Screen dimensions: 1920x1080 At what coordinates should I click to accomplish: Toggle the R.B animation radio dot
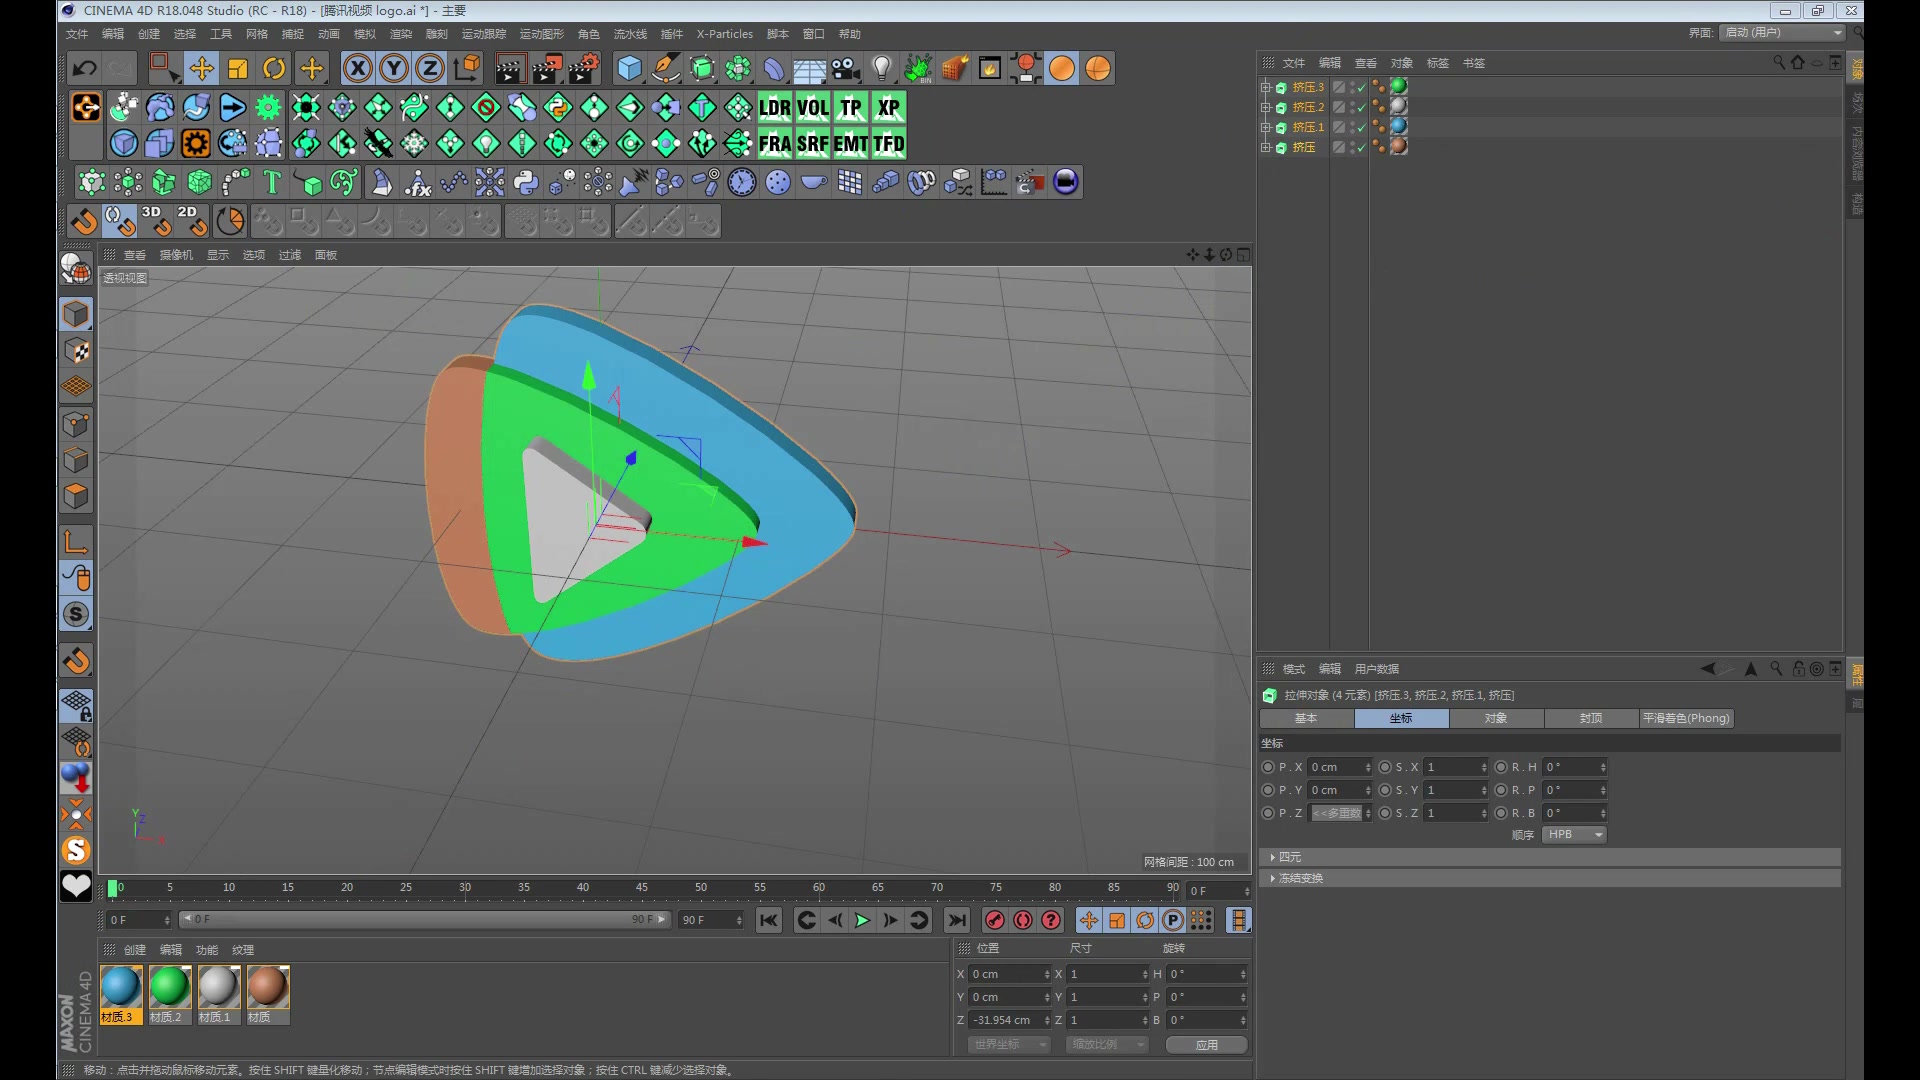click(x=1501, y=813)
